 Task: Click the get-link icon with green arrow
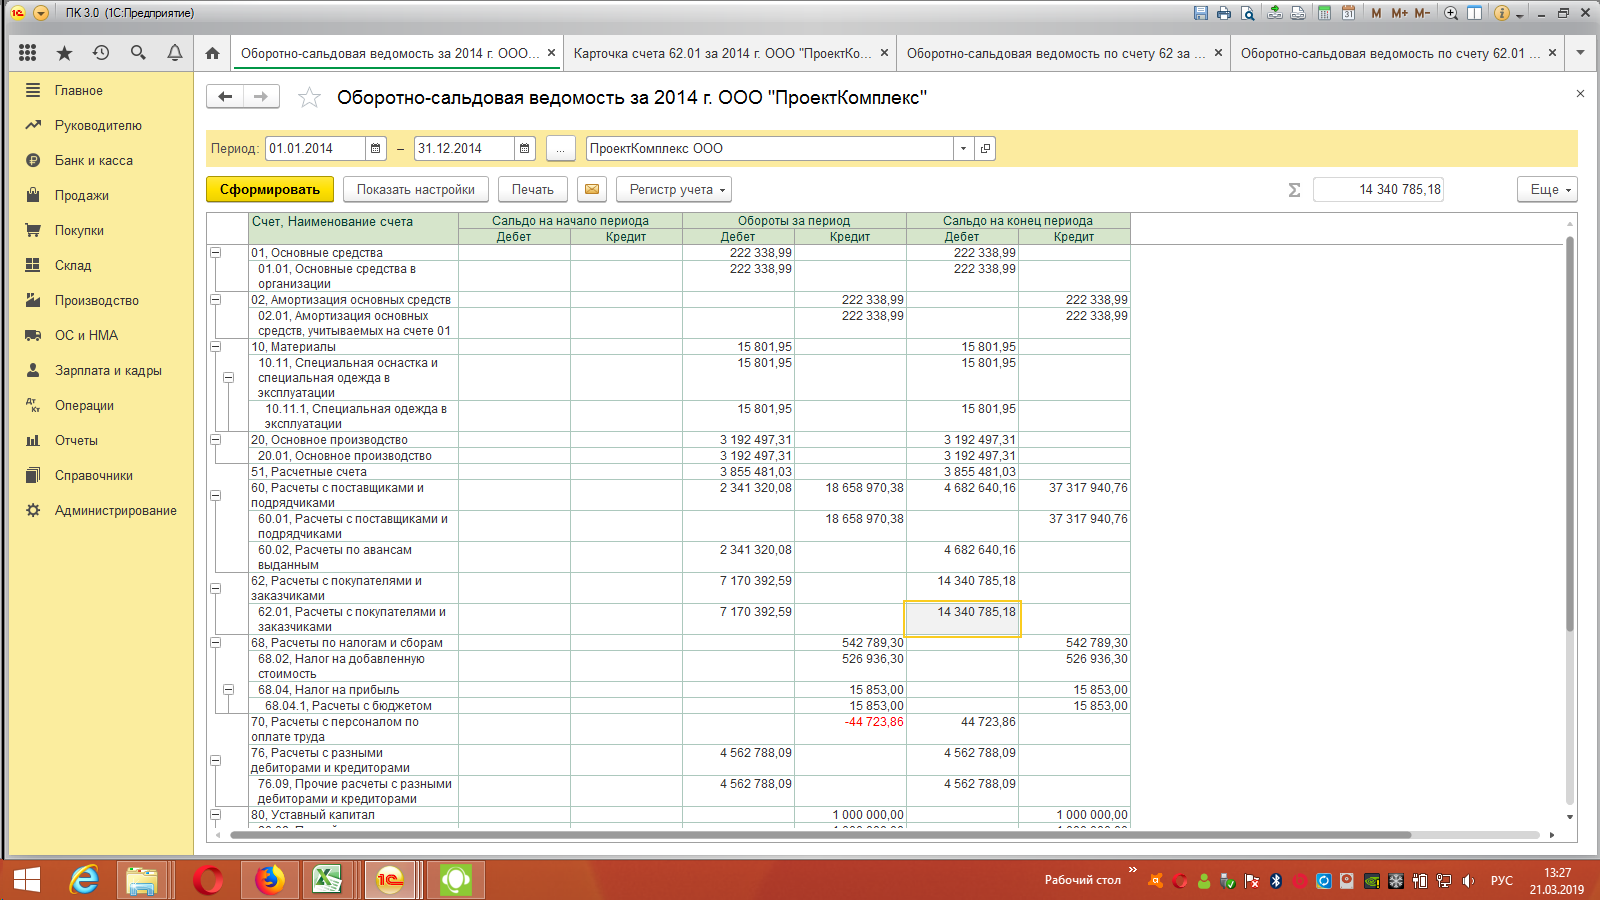pos(1274,13)
